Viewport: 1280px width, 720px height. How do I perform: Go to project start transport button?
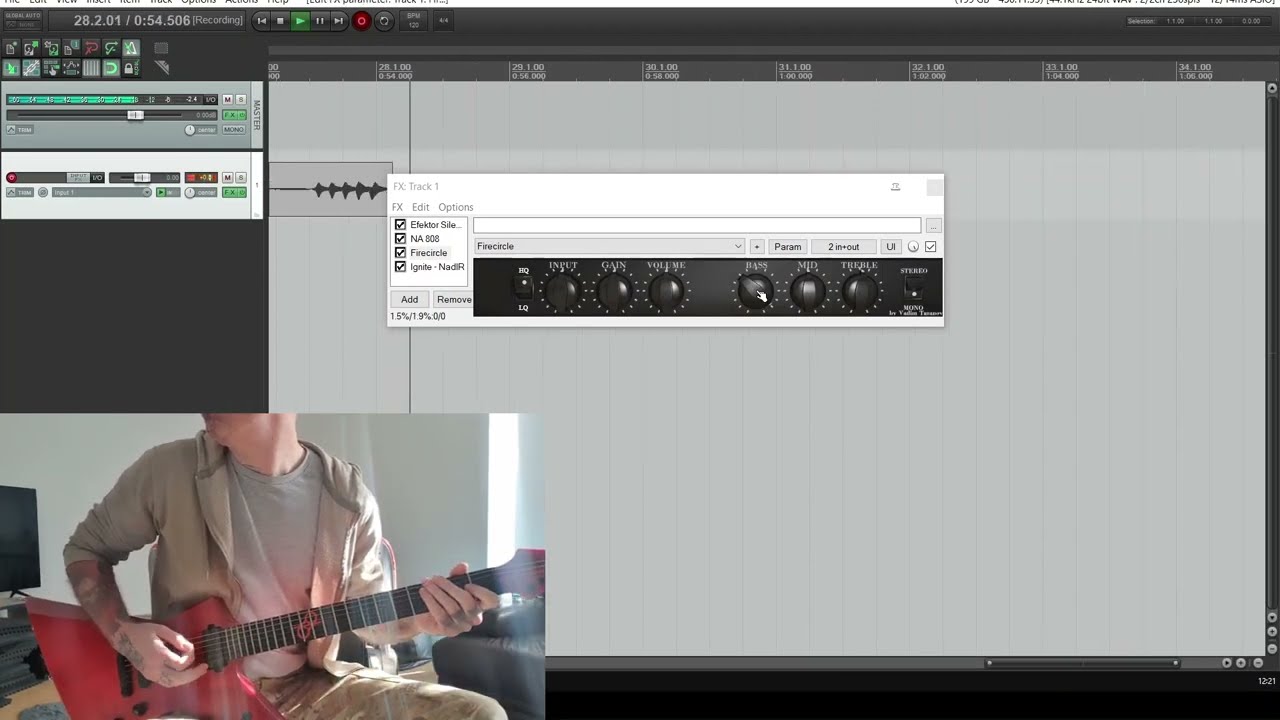point(262,20)
